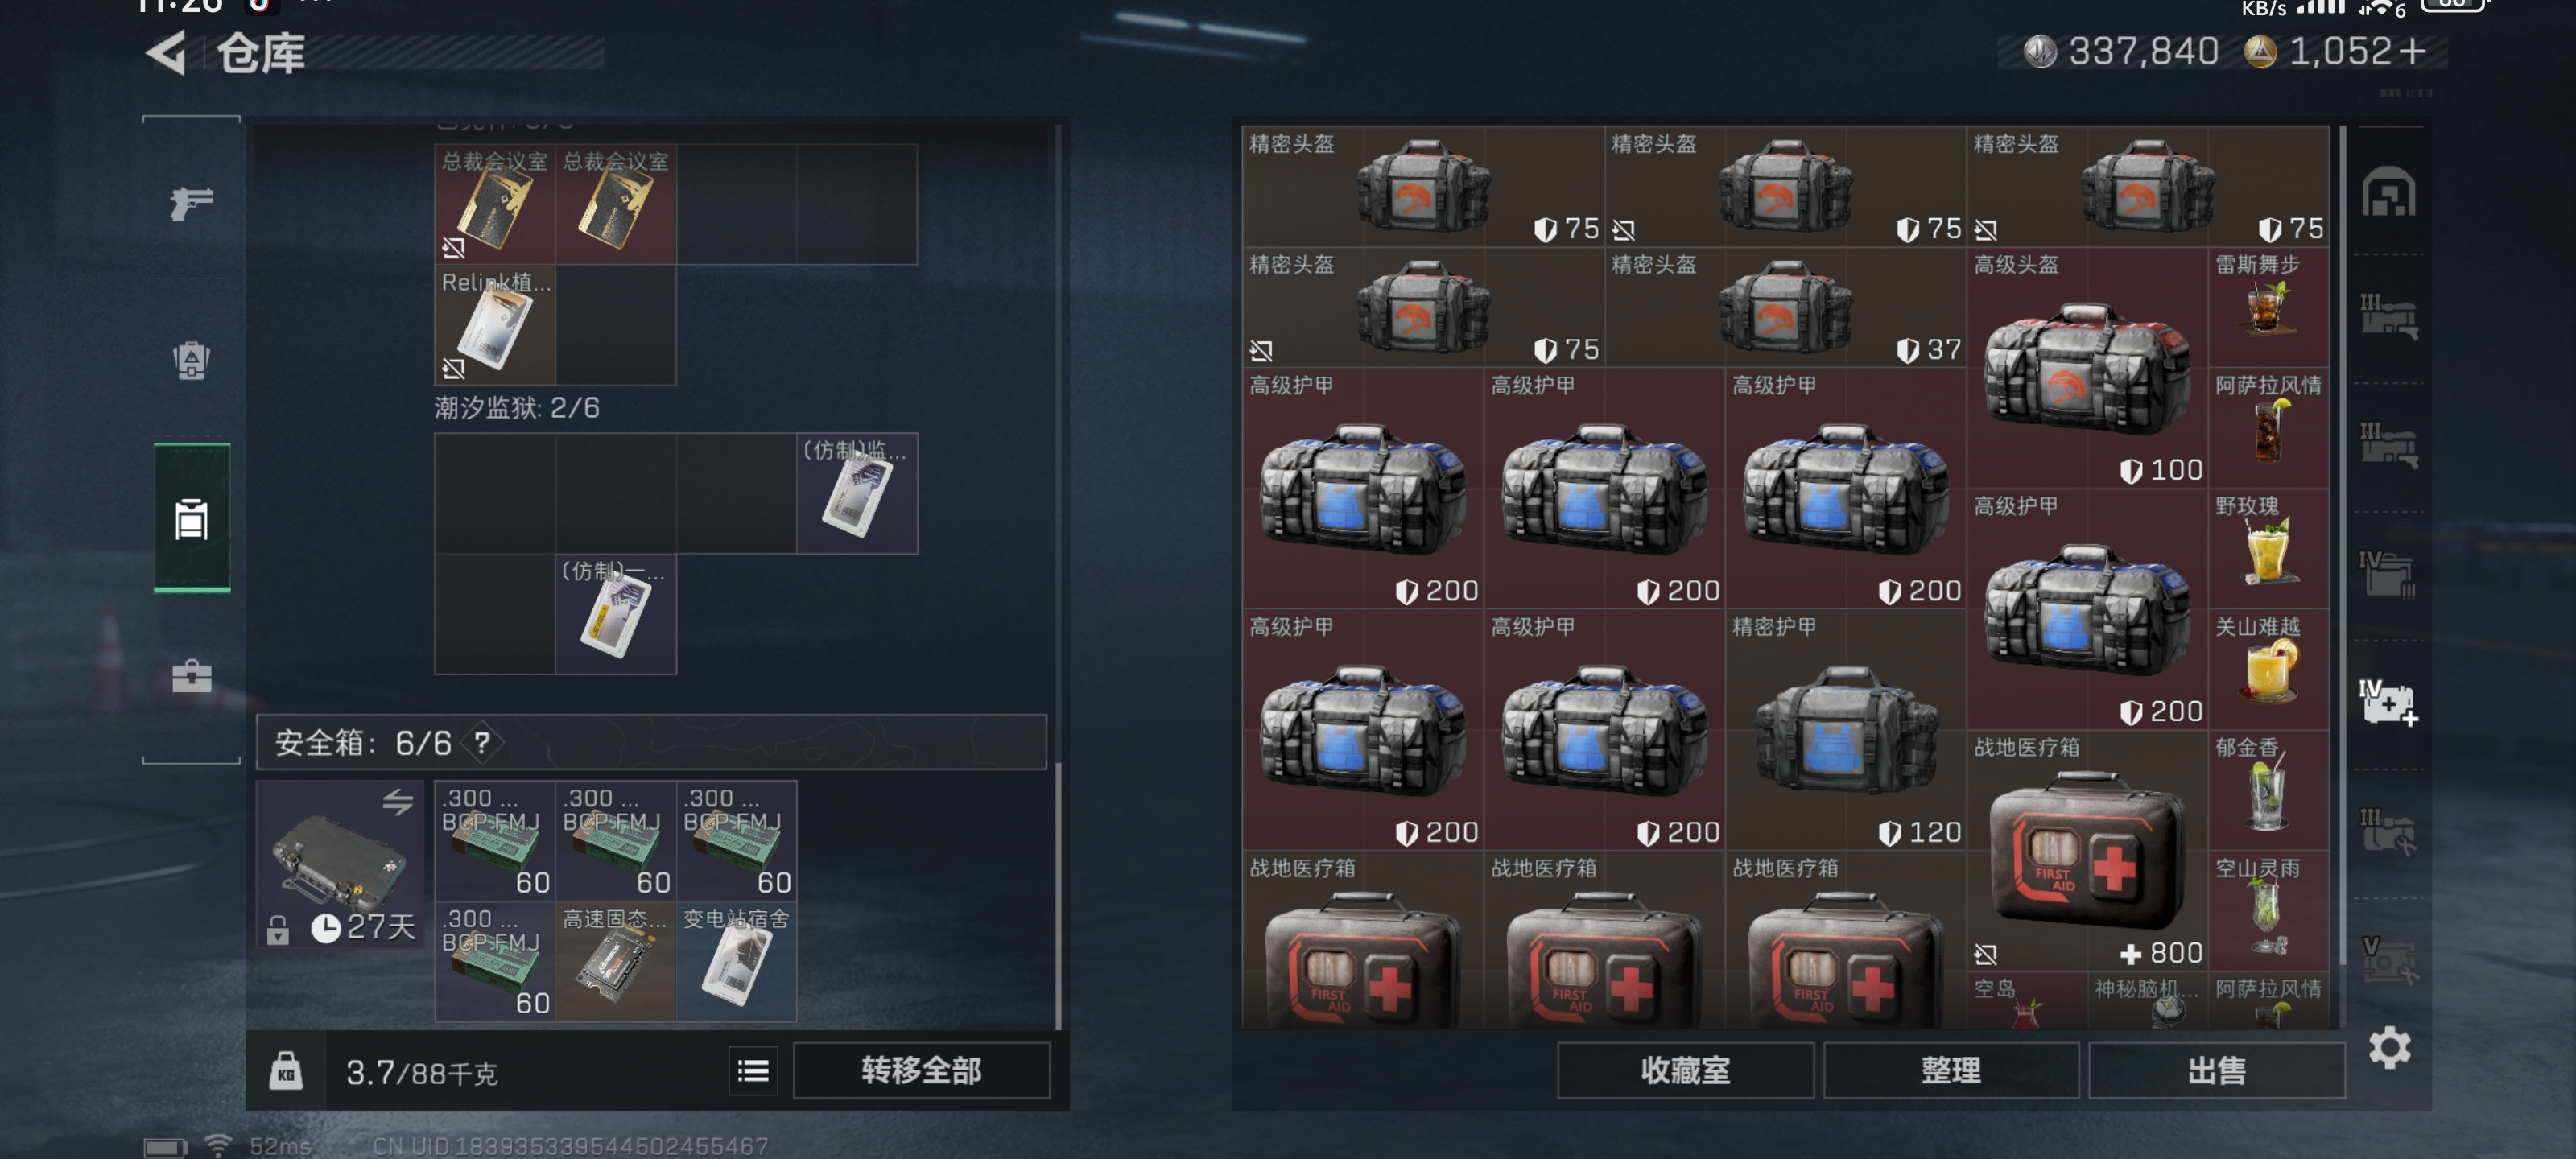Click the settings gear icon

coord(2389,1047)
